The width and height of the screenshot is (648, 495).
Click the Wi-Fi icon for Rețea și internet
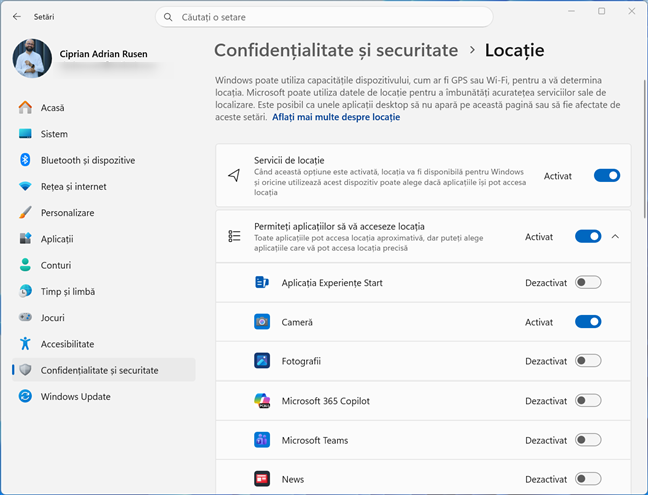25,186
